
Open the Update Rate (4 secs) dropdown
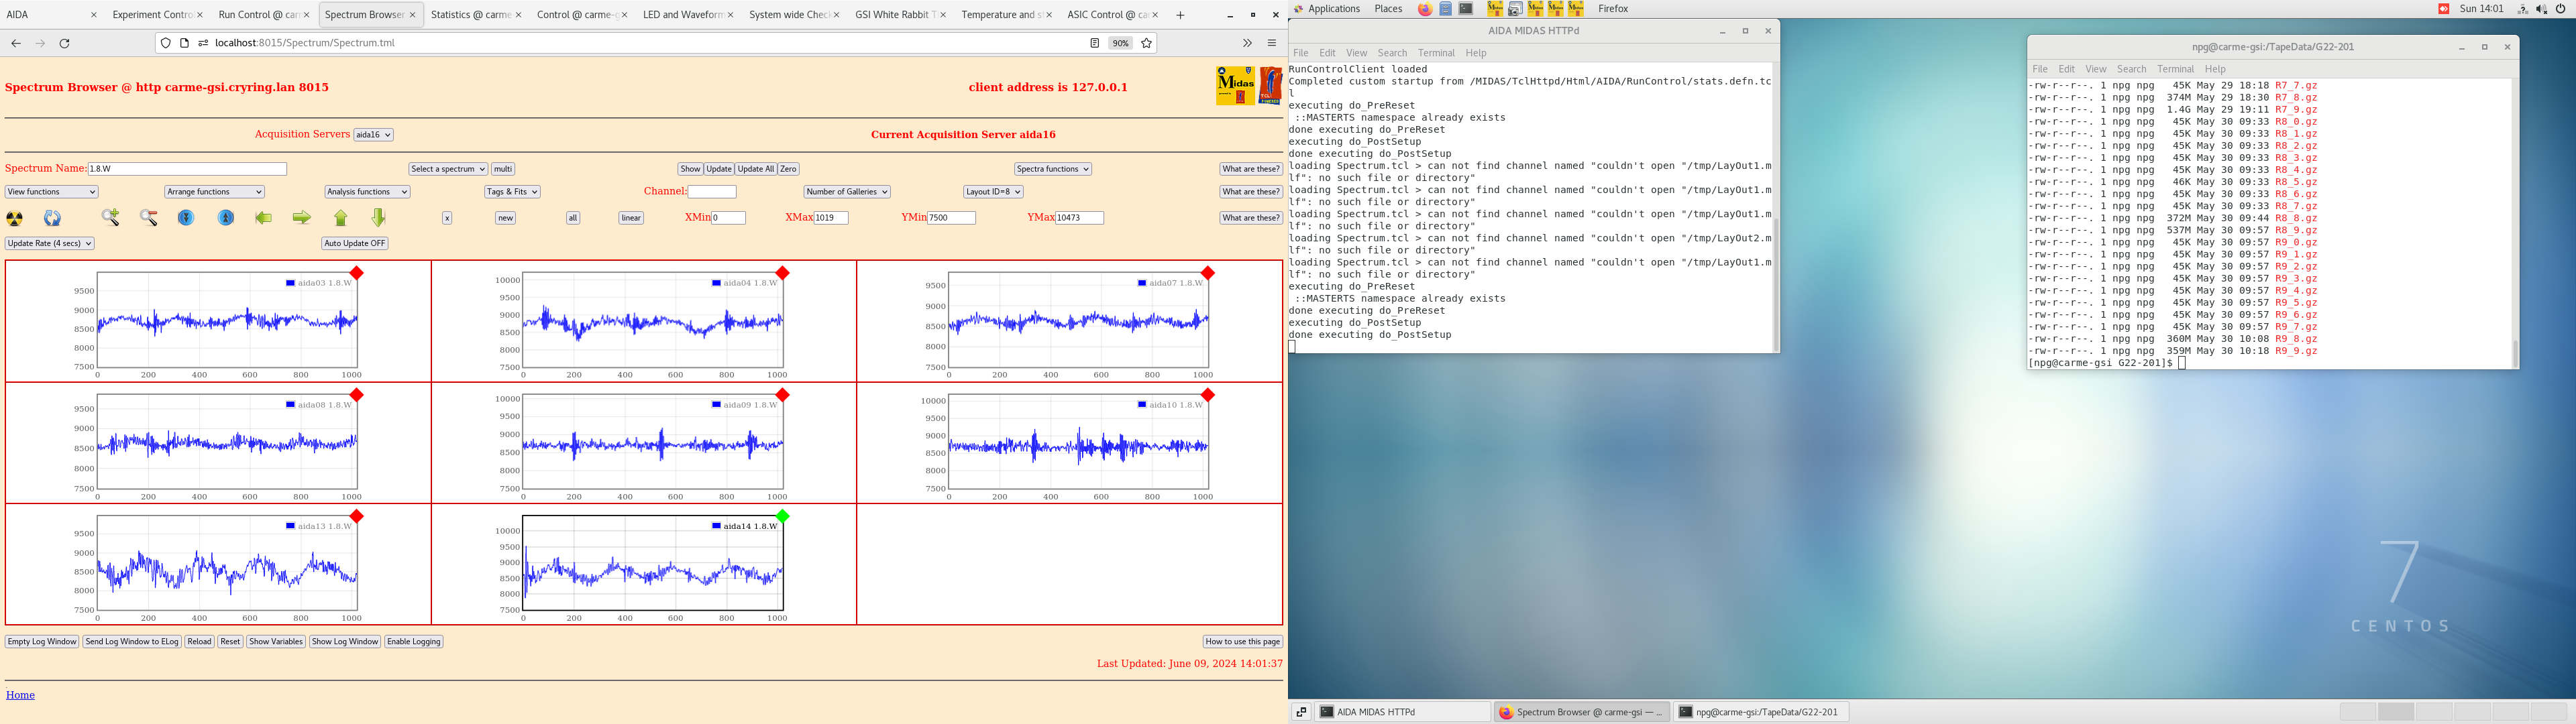(49, 243)
